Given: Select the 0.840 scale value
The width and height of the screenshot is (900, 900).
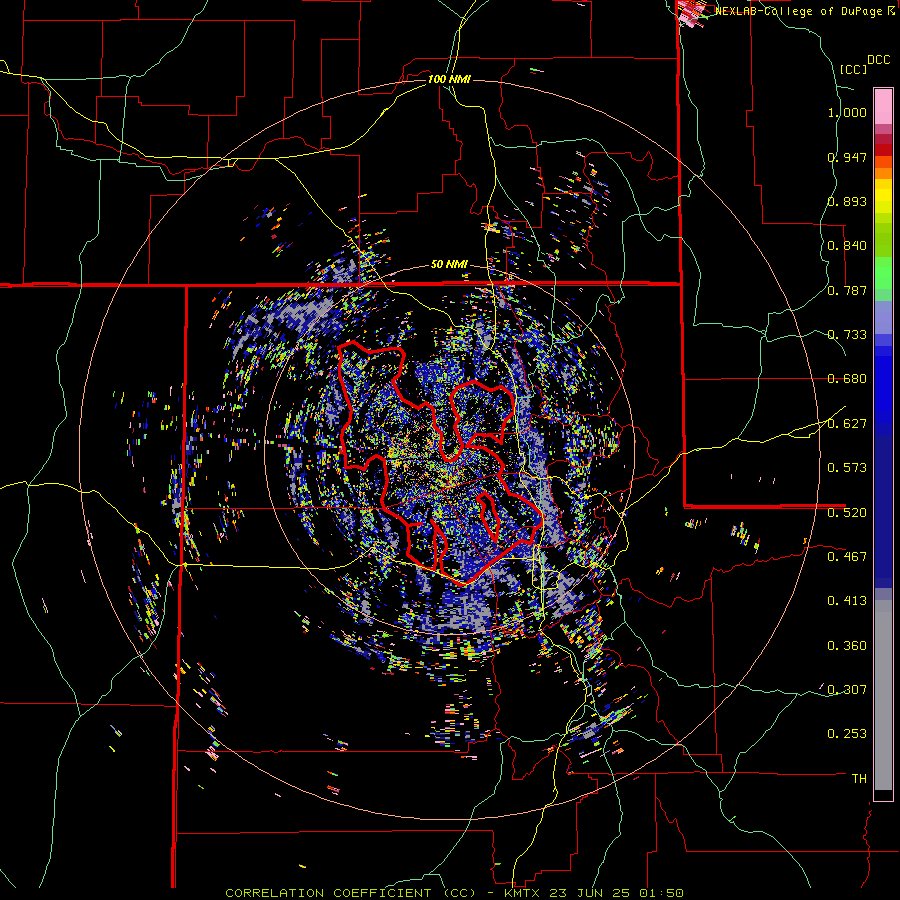Looking at the screenshot, I should [847, 246].
